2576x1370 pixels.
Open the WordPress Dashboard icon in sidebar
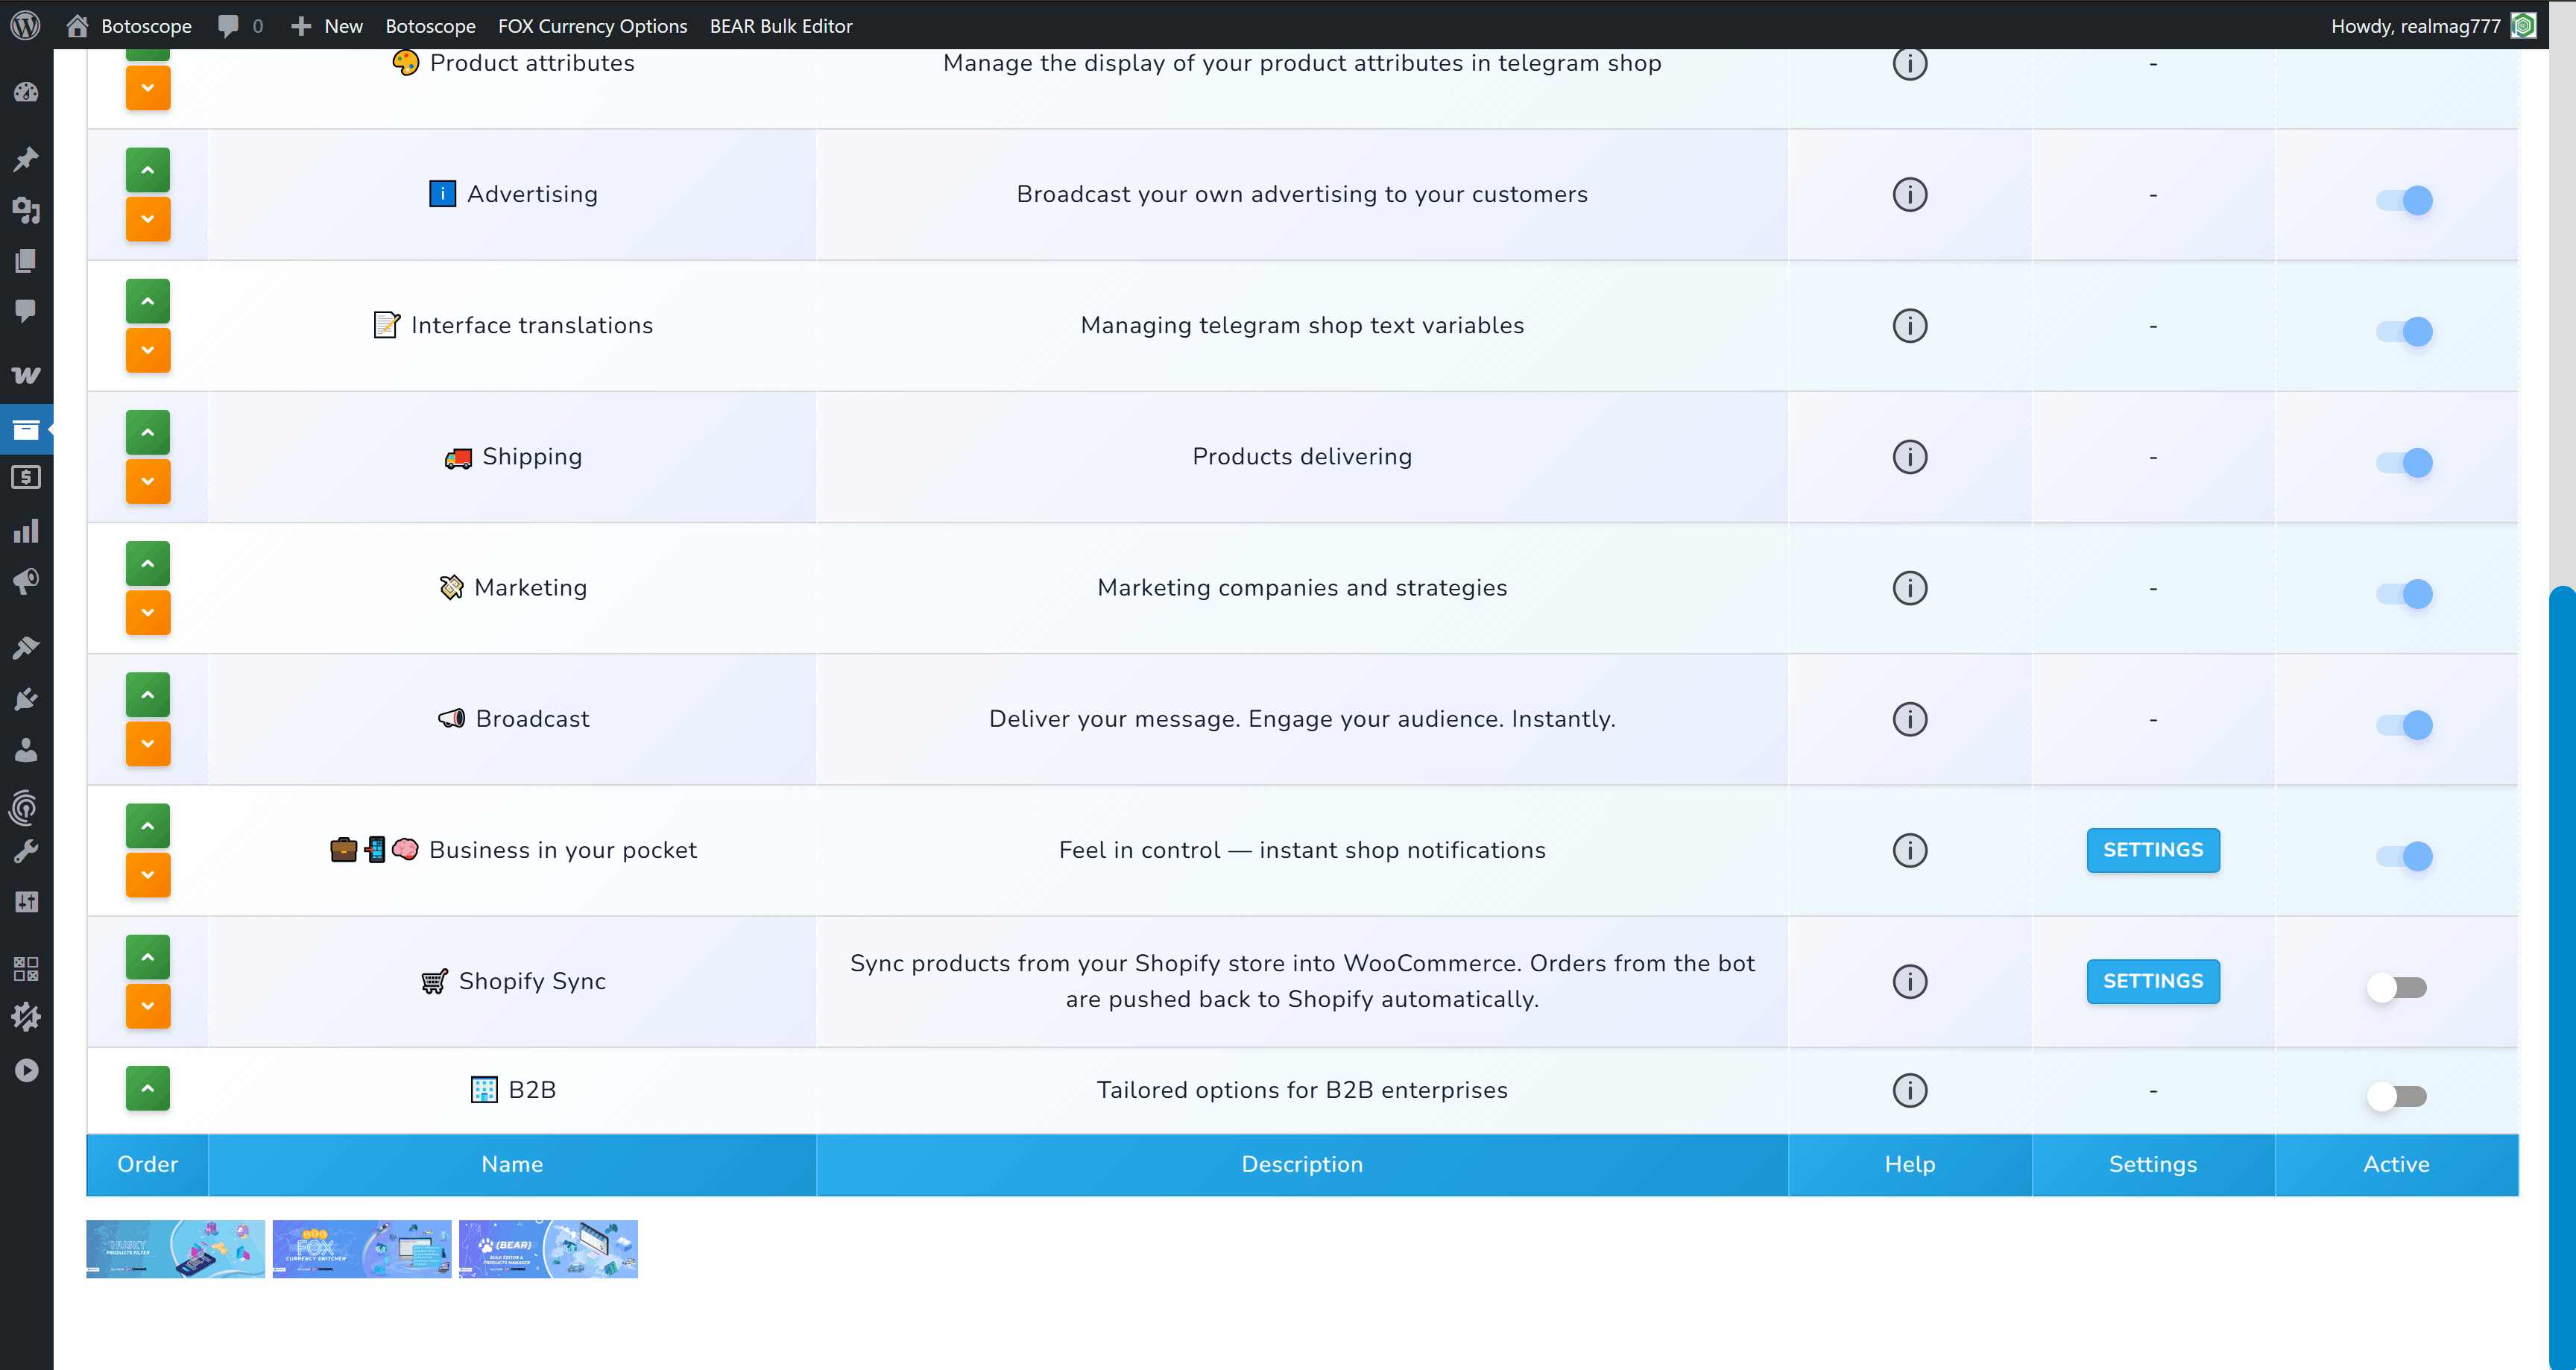click(x=27, y=92)
